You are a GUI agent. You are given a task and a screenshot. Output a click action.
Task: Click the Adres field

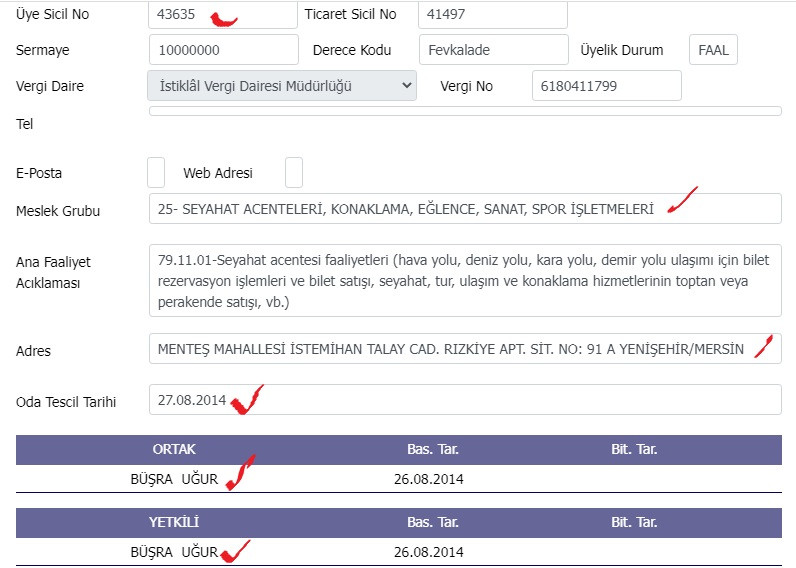pos(465,349)
